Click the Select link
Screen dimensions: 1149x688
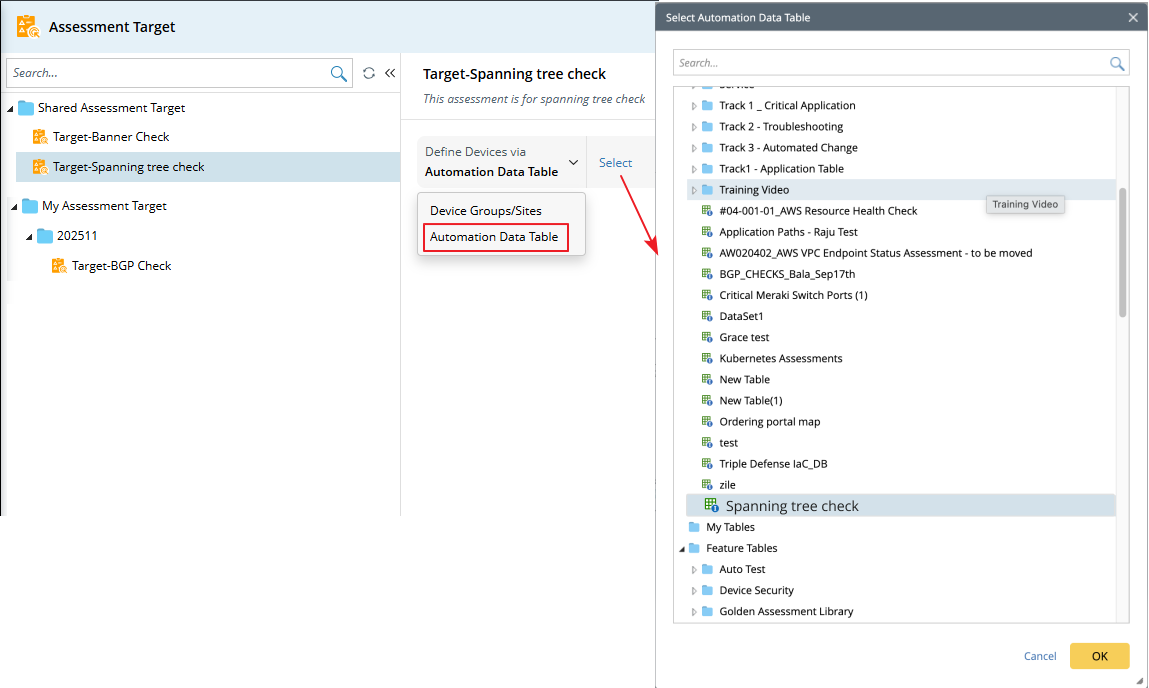tap(615, 163)
